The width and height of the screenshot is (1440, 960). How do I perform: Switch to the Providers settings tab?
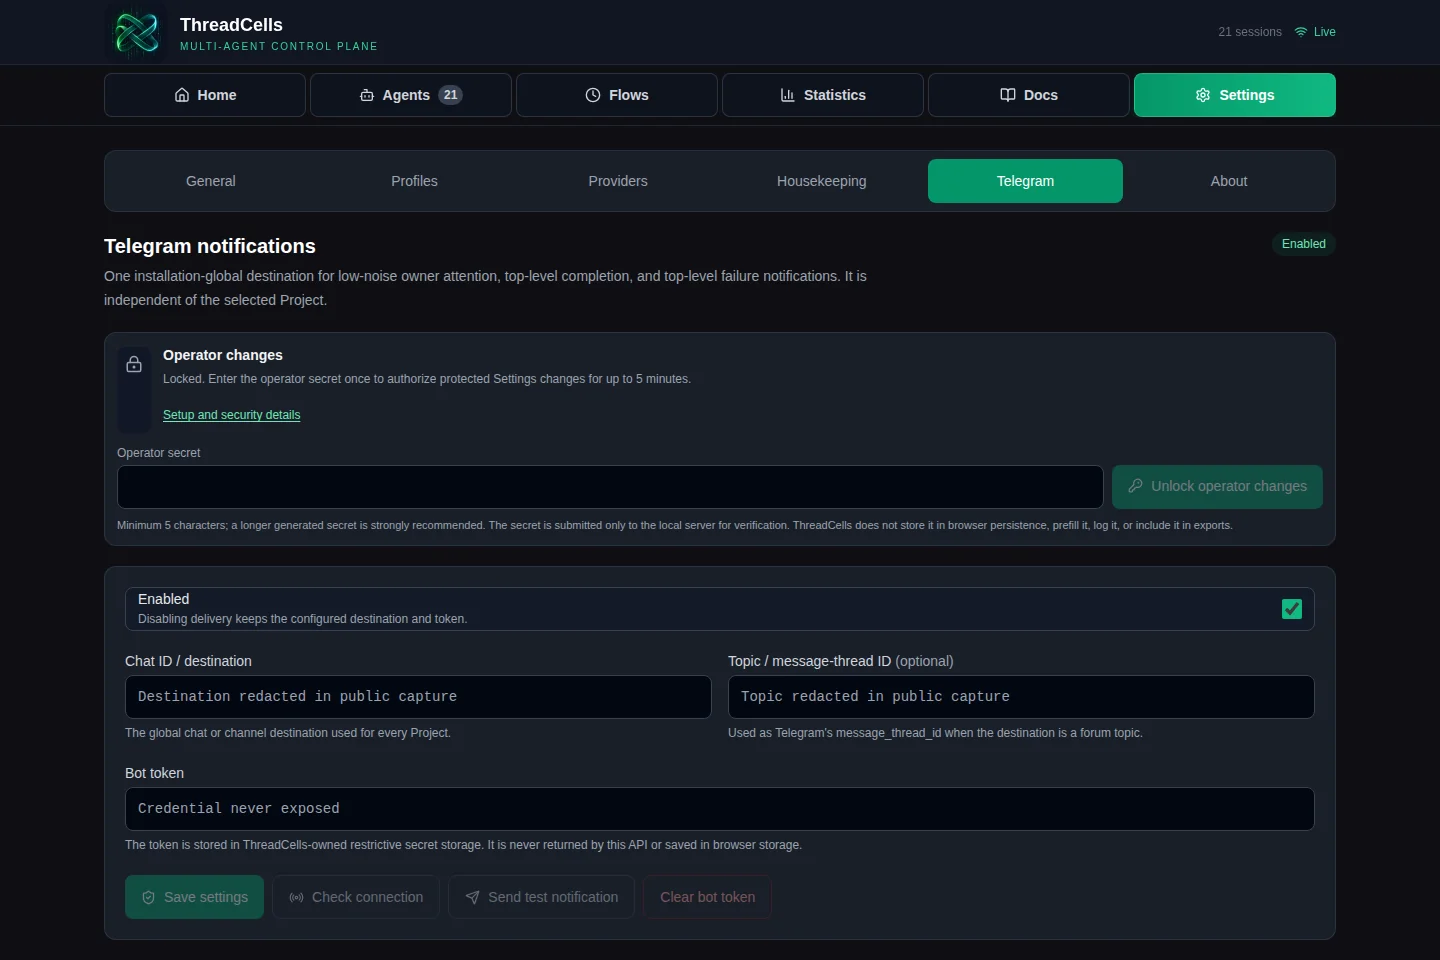pos(618,181)
